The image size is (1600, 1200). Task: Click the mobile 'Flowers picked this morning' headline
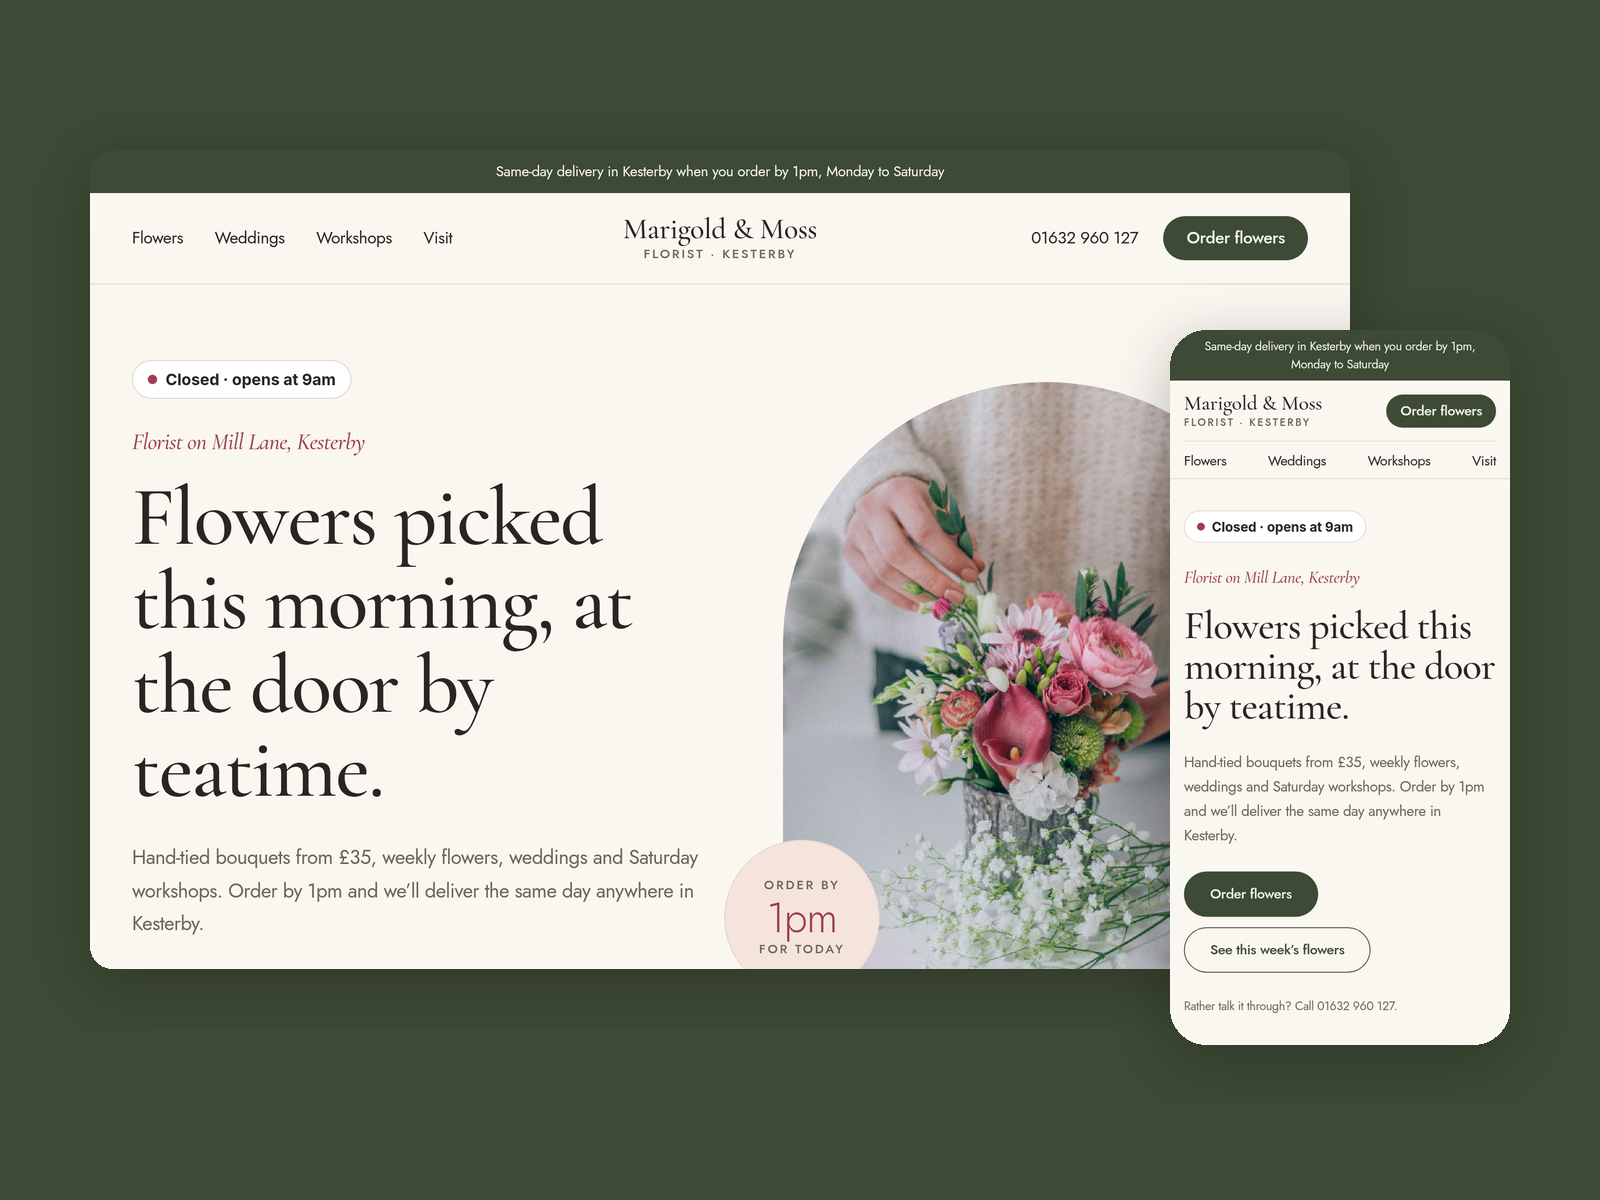click(1340, 667)
